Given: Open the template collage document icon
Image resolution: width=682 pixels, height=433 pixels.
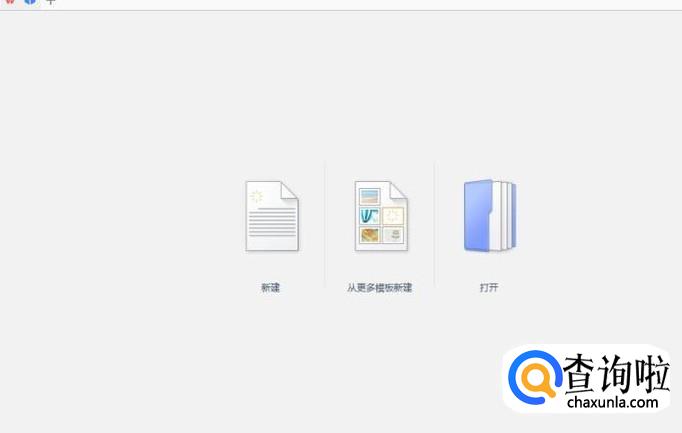Looking at the screenshot, I should (381, 216).
